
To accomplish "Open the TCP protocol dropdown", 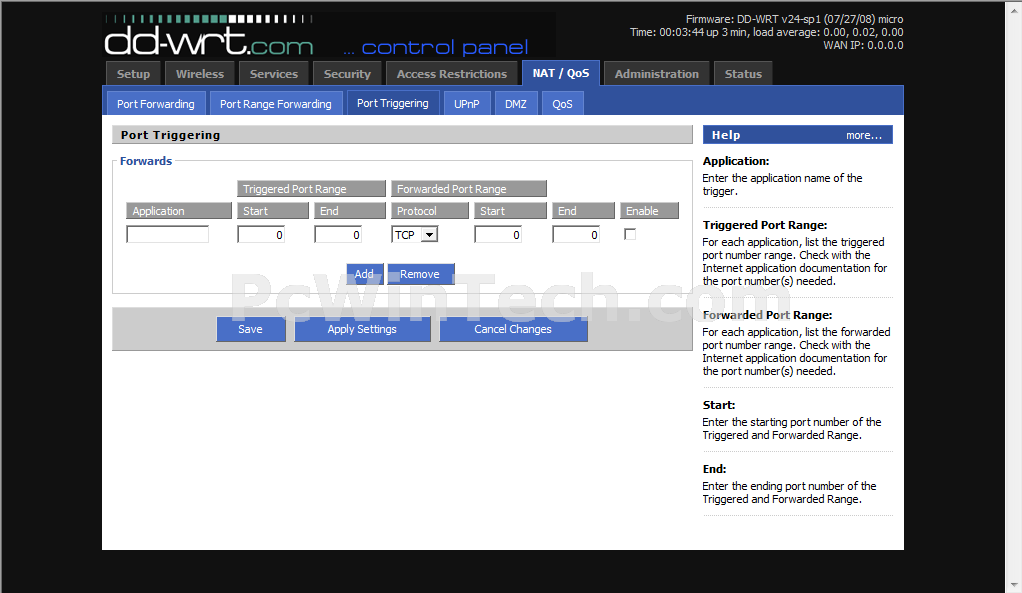I will point(415,234).
